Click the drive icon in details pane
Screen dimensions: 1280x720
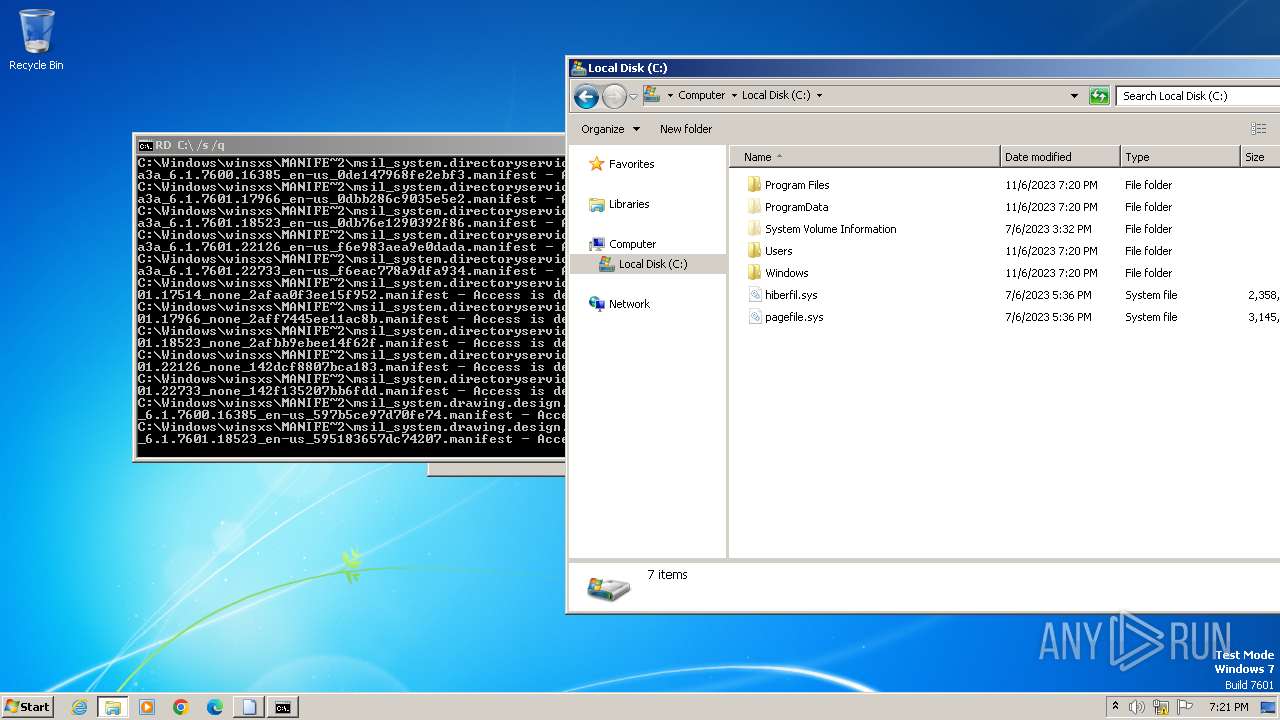(x=608, y=587)
